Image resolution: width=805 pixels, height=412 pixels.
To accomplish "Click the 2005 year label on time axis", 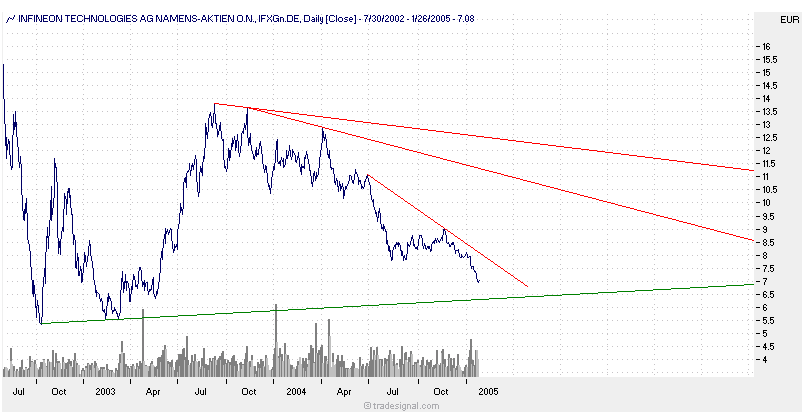I will click(x=488, y=392).
